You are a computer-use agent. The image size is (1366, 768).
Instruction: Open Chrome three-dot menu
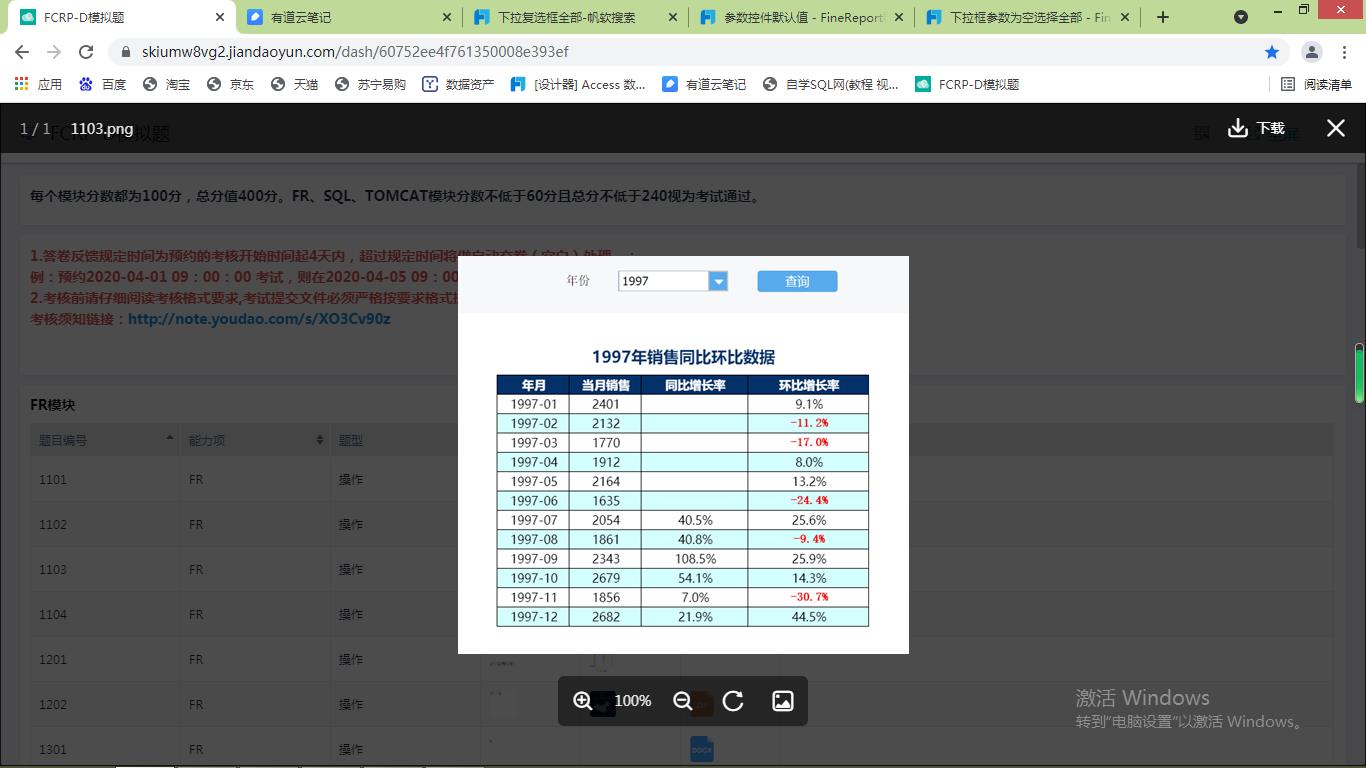coord(1344,52)
